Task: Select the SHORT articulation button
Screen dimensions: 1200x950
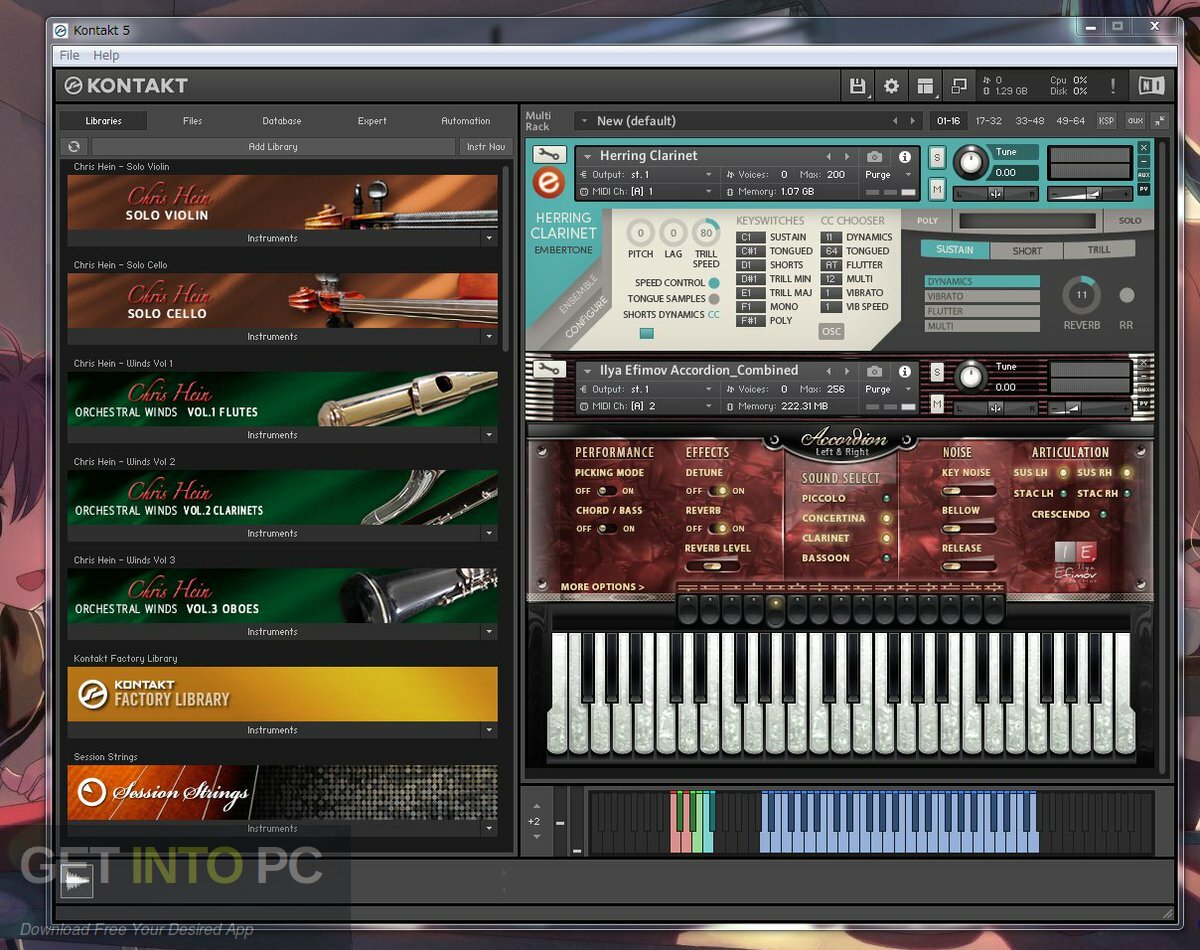Action: click(1026, 250)
